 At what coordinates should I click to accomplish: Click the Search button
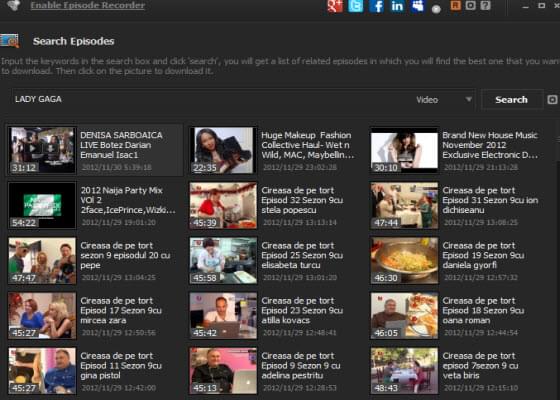[511, 100]
